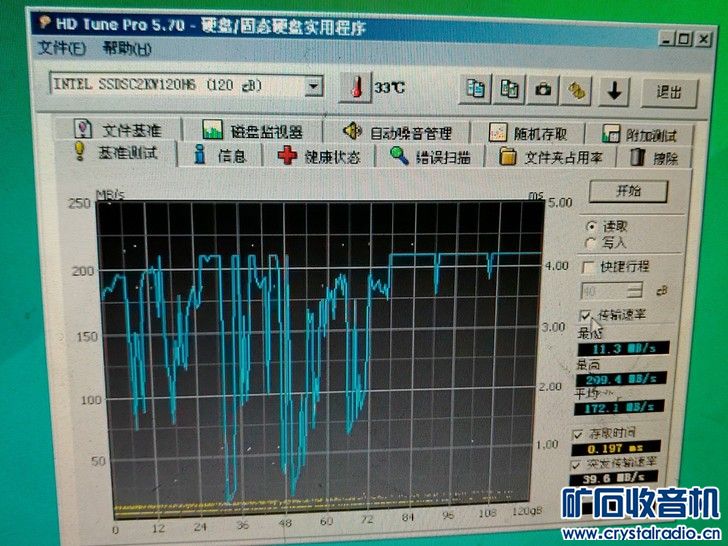The height and width of the screenshot is (546, 728).
Task: Switch to the 自动噪音管理 tab
Action: [397, 133]
